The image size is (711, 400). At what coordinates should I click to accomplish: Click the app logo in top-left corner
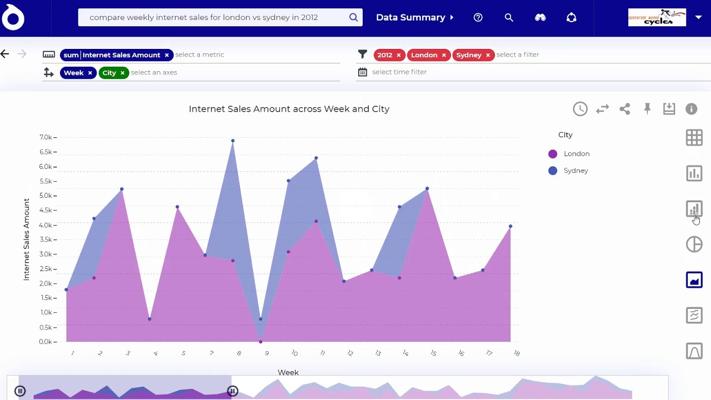tap(13, 18)
